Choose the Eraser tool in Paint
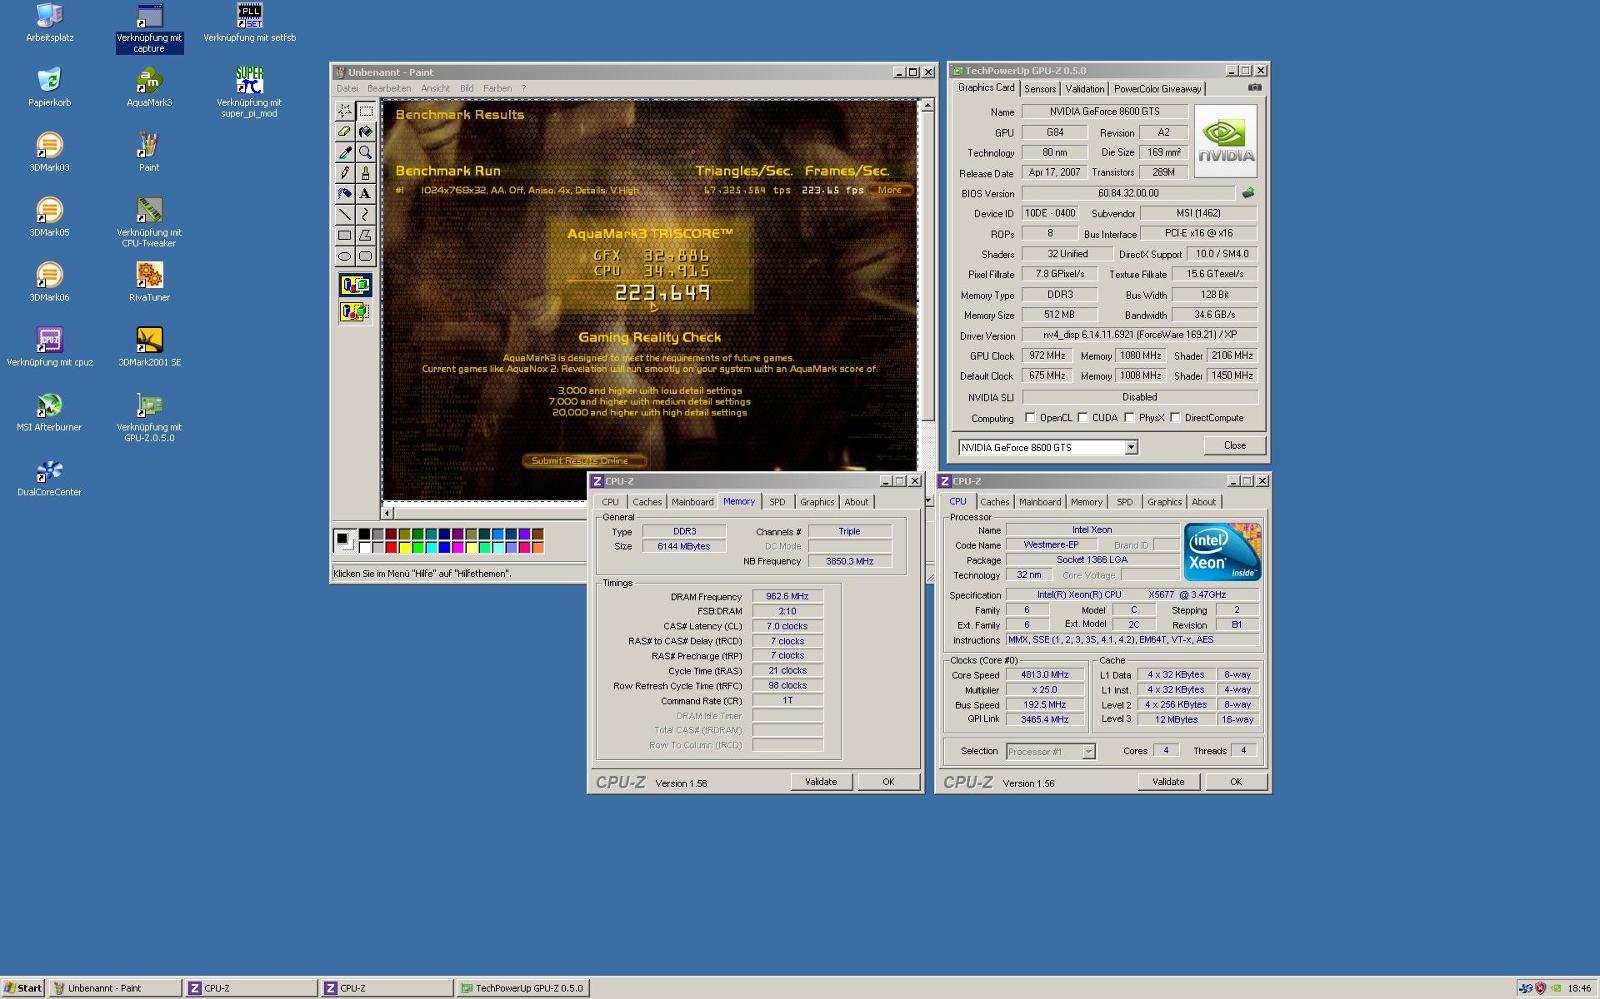 tap(345, 132)
